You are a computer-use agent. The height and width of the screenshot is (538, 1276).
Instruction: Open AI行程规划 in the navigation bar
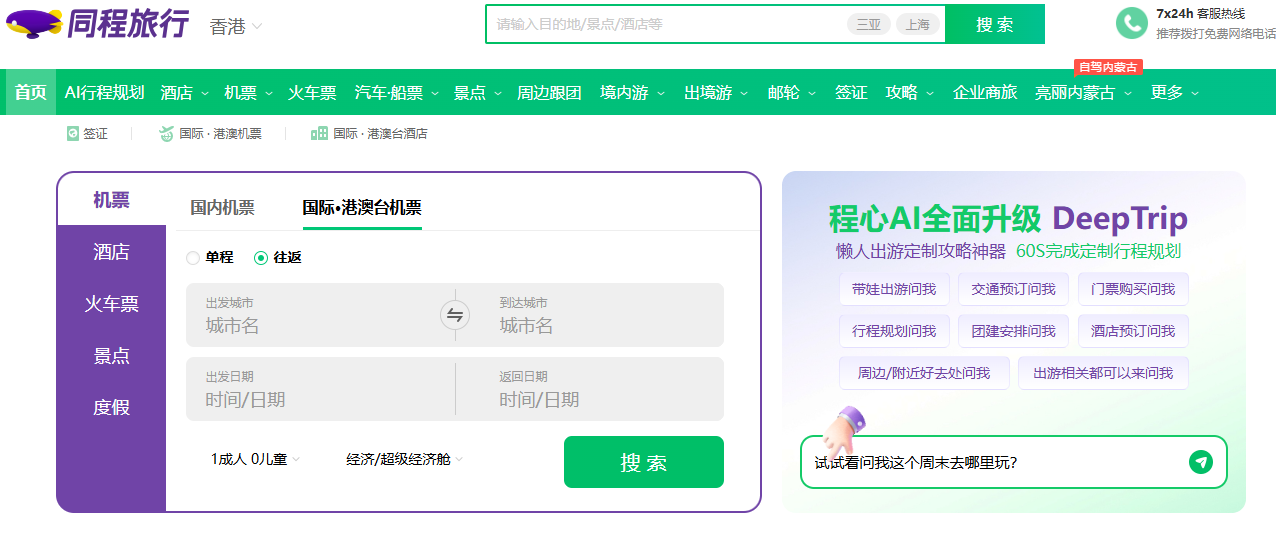coord(104,93)
